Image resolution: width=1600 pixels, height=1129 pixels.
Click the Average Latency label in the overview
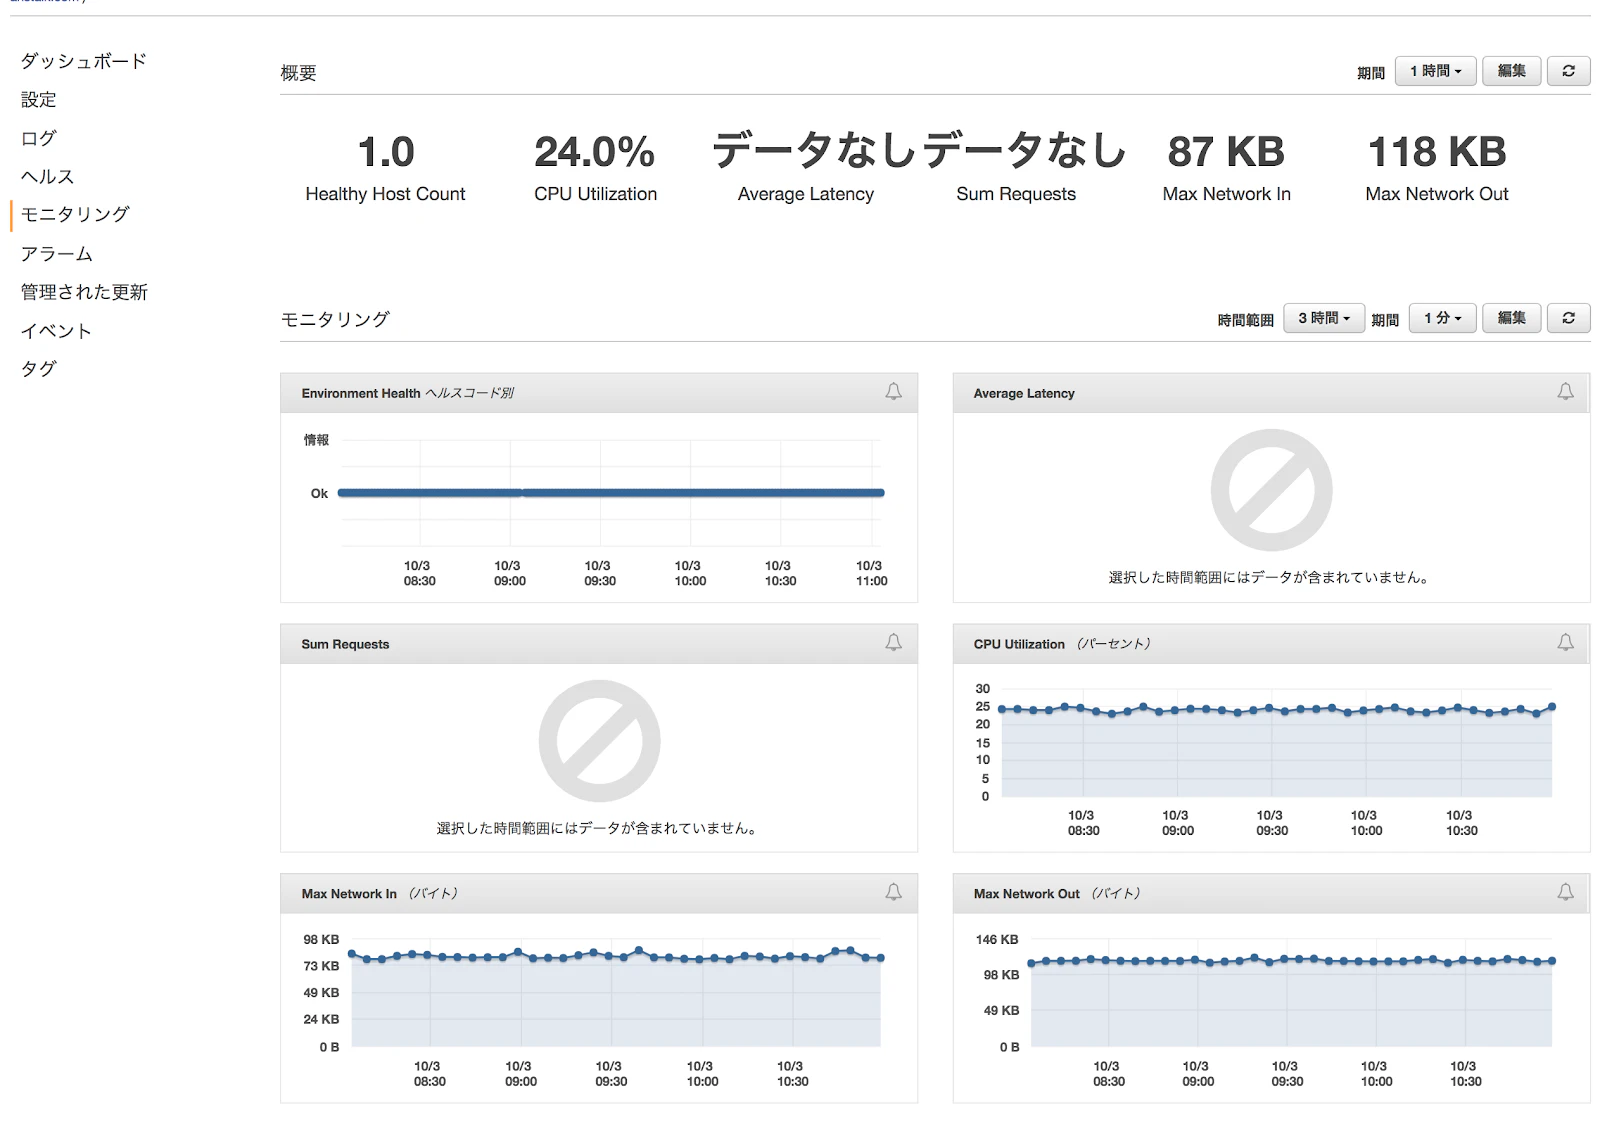point(806,194)
